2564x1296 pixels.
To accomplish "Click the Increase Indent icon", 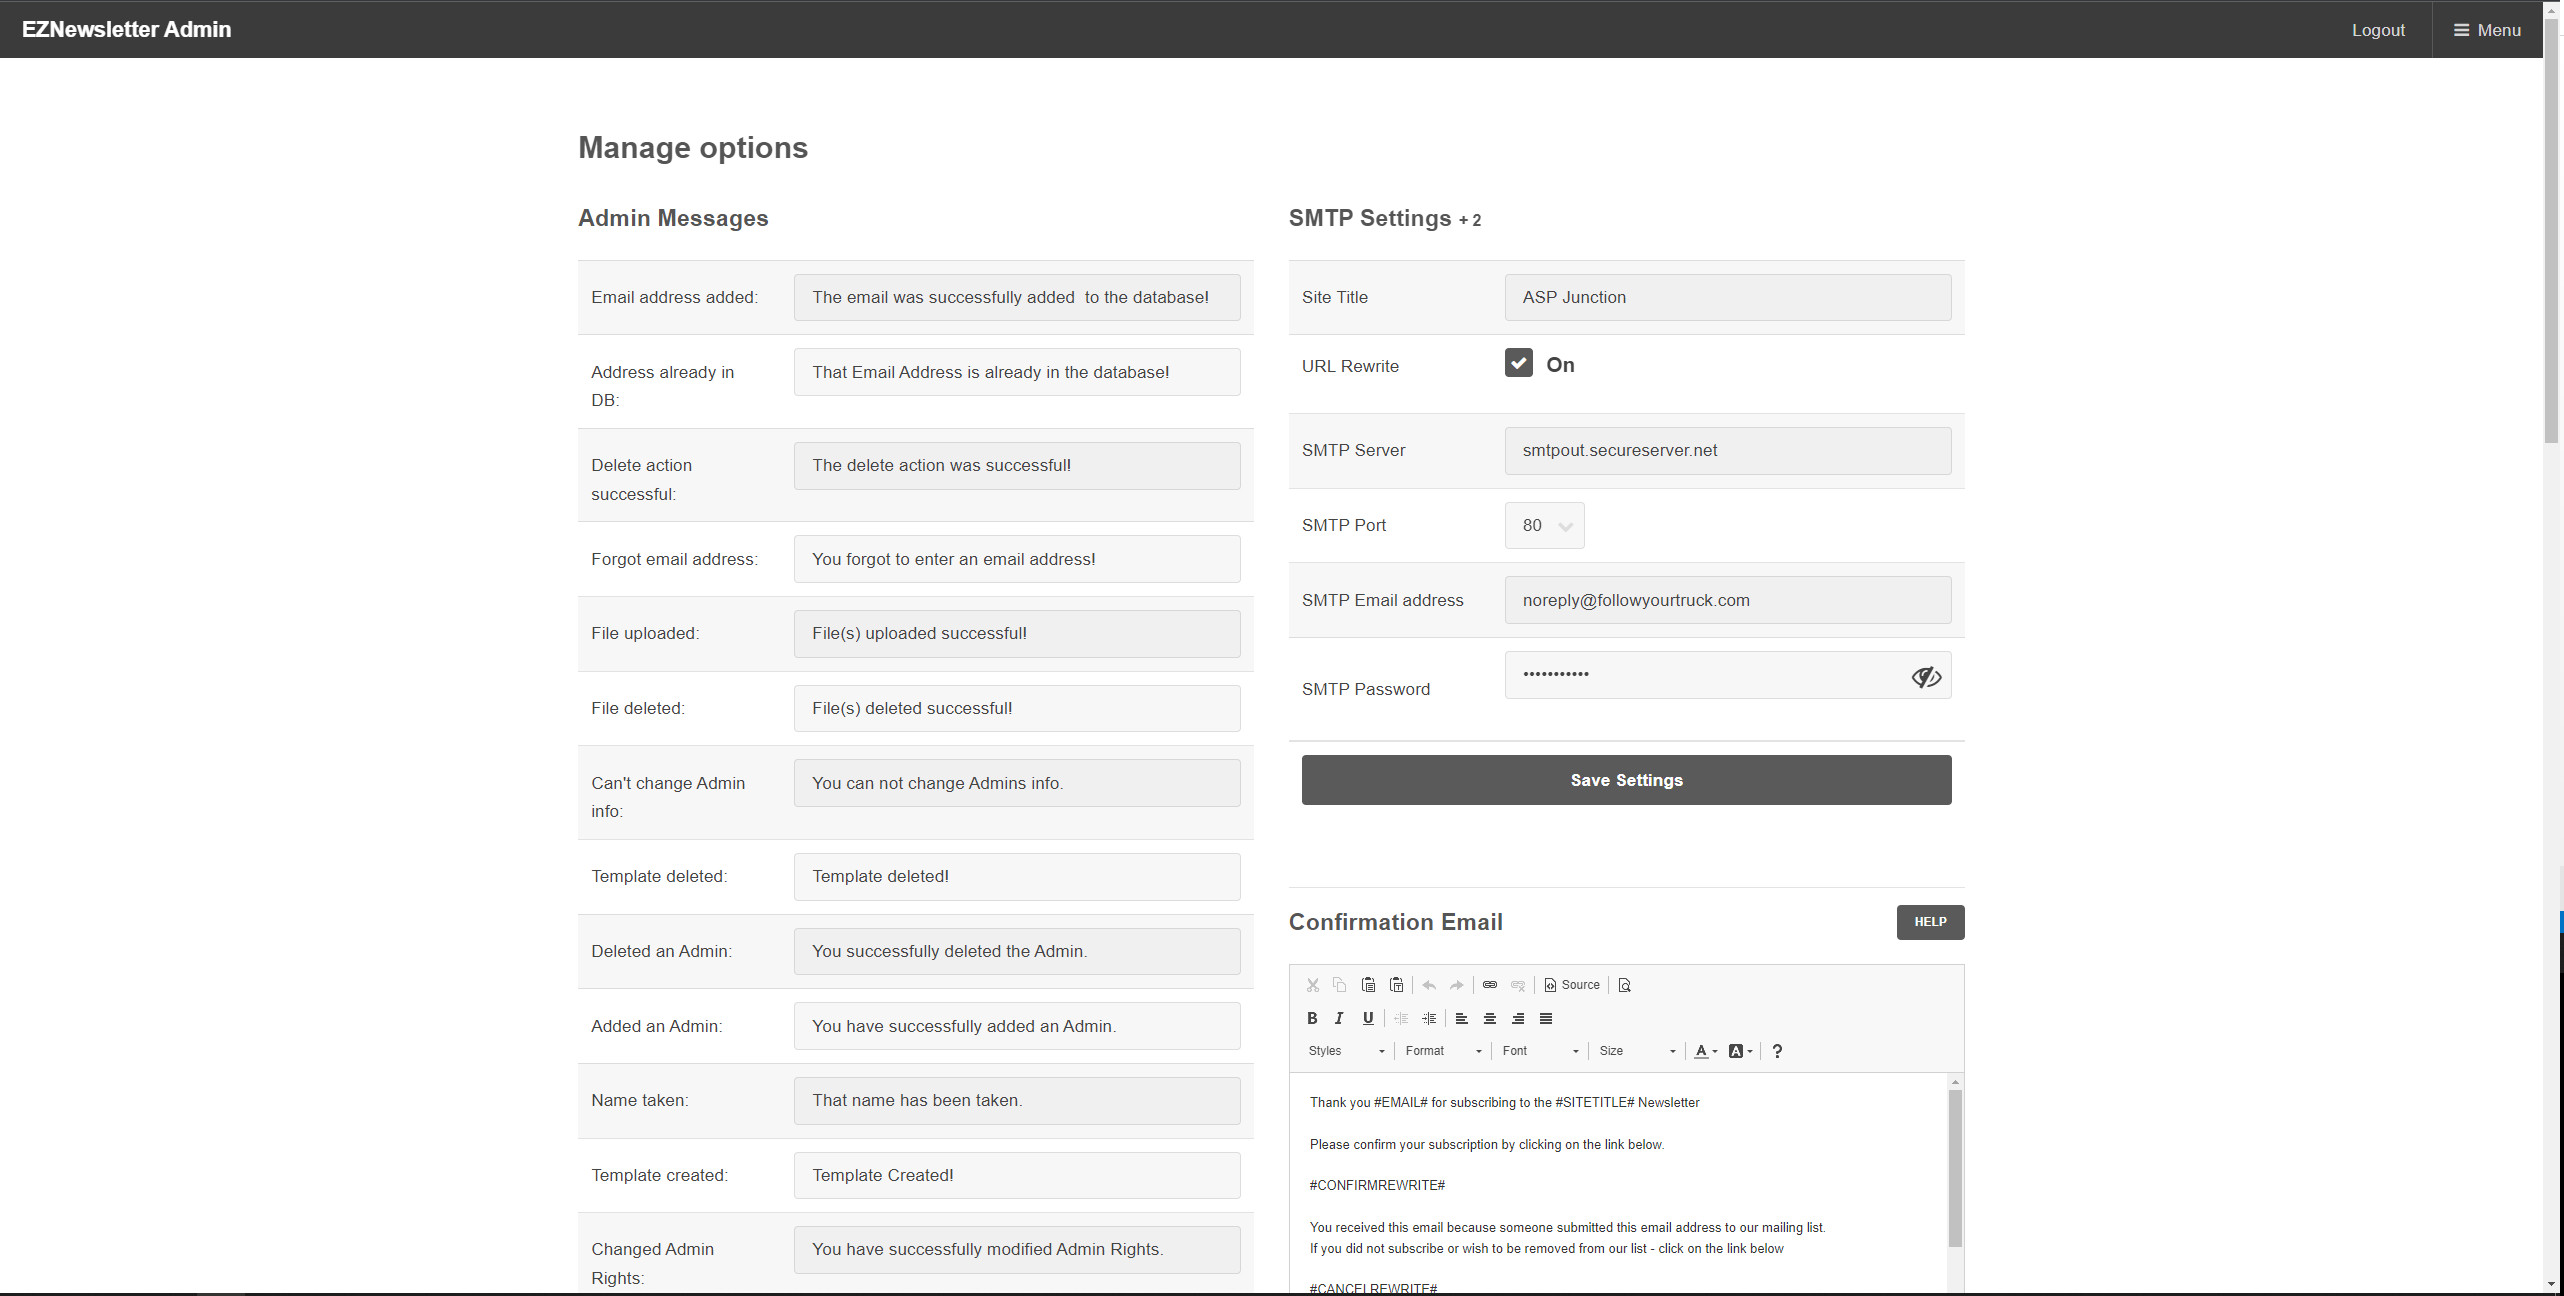I will click(x=1428, y=1018).
